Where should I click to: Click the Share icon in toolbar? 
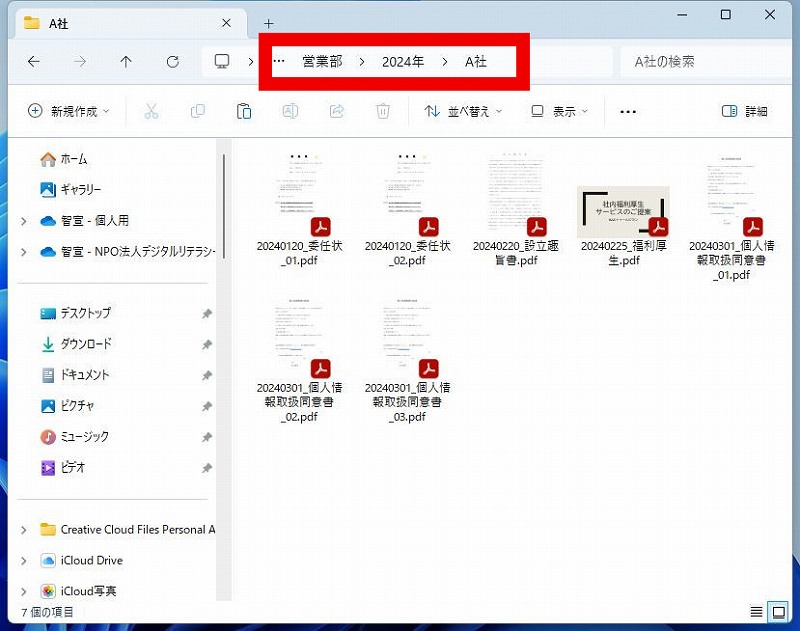[337, 111]
